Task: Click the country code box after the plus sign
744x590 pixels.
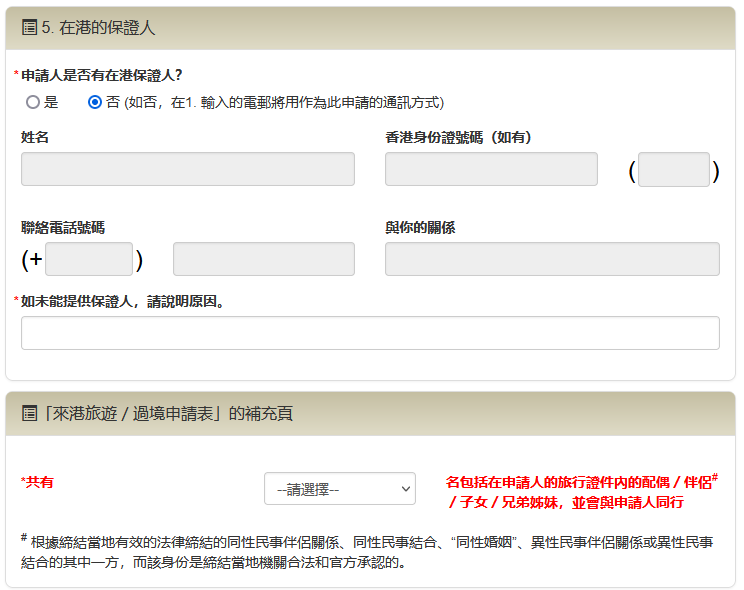Action: [89, 259]
